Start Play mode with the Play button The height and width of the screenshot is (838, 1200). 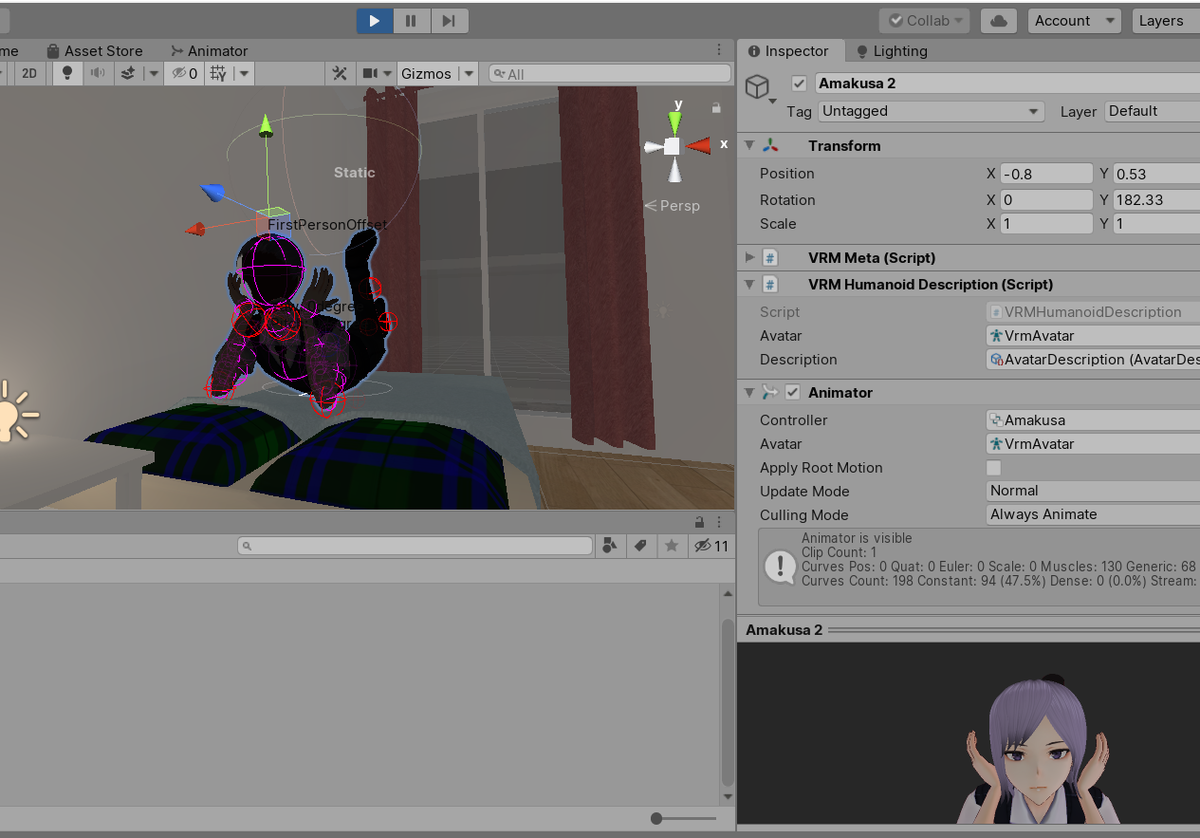tap(373, 20)
